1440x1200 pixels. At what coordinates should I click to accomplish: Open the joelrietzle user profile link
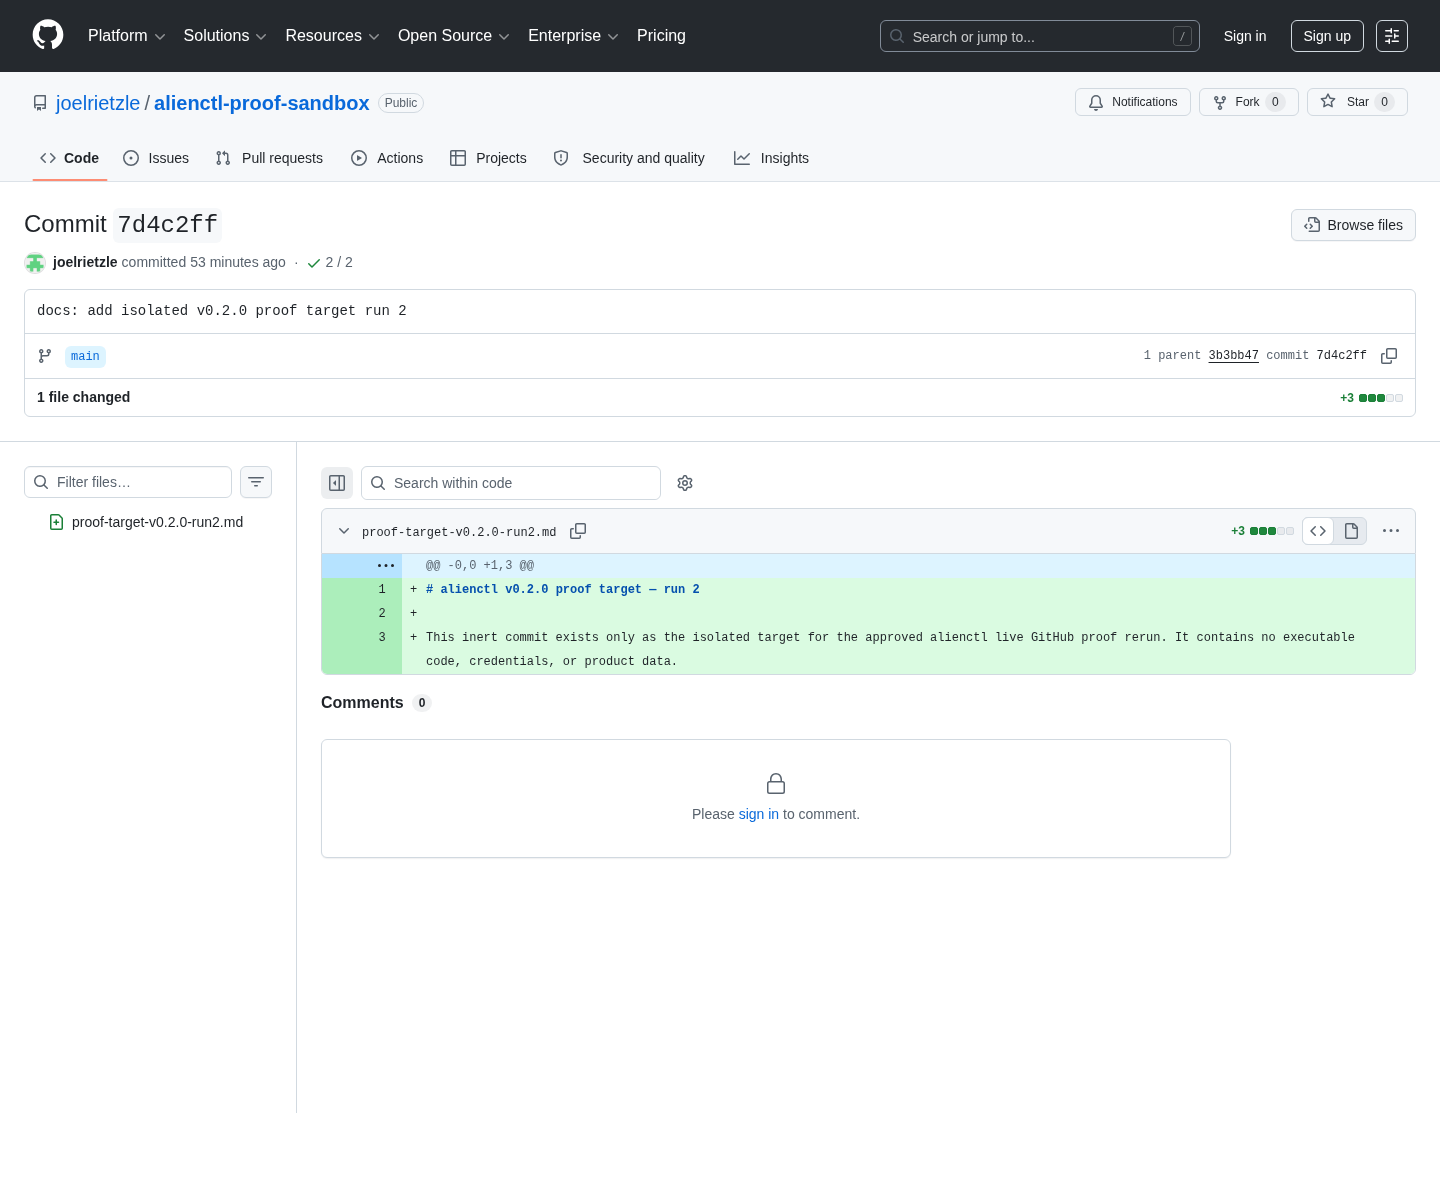(x=98, y=103)
